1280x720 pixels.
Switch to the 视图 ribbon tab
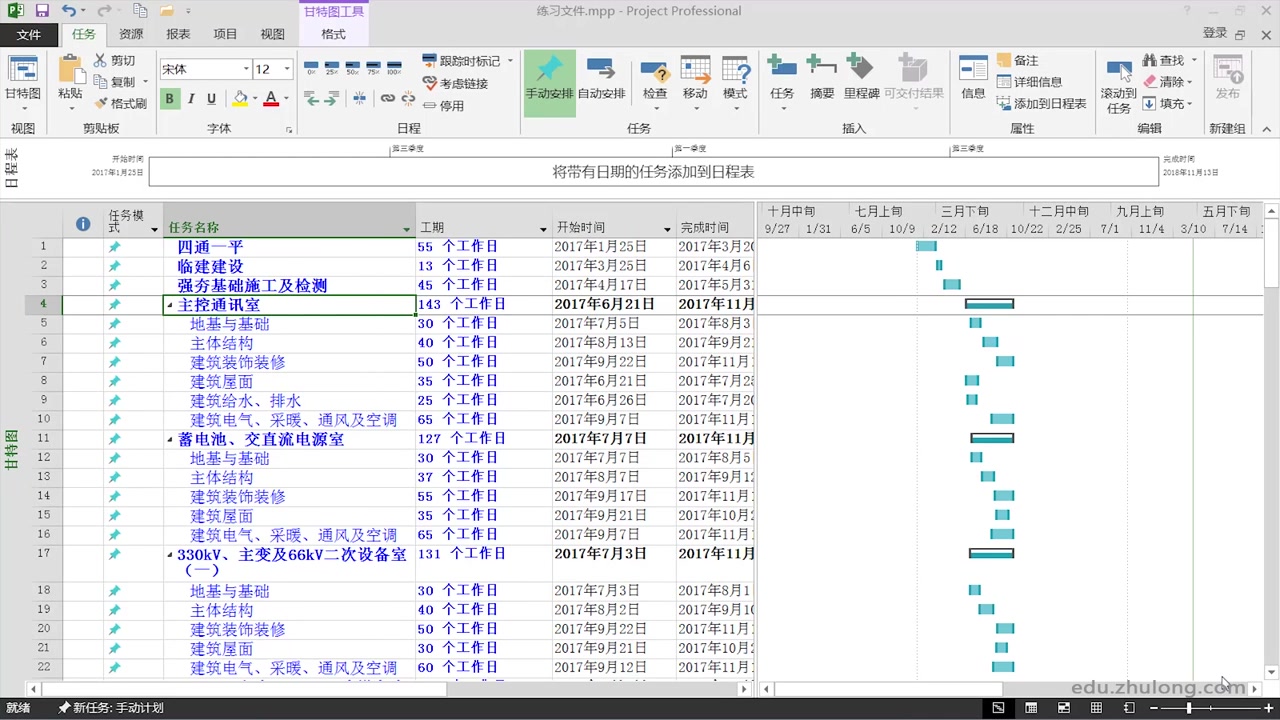pos(272,33)
